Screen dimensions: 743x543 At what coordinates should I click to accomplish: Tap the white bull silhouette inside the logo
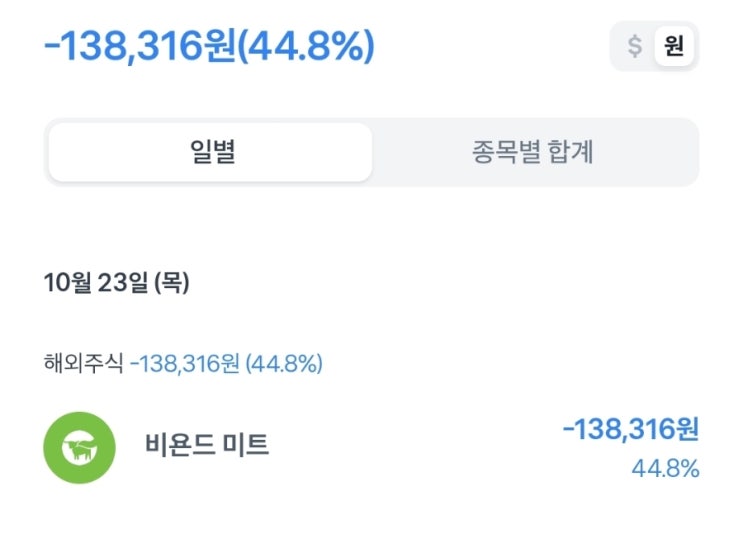click(x=79, y=449)
